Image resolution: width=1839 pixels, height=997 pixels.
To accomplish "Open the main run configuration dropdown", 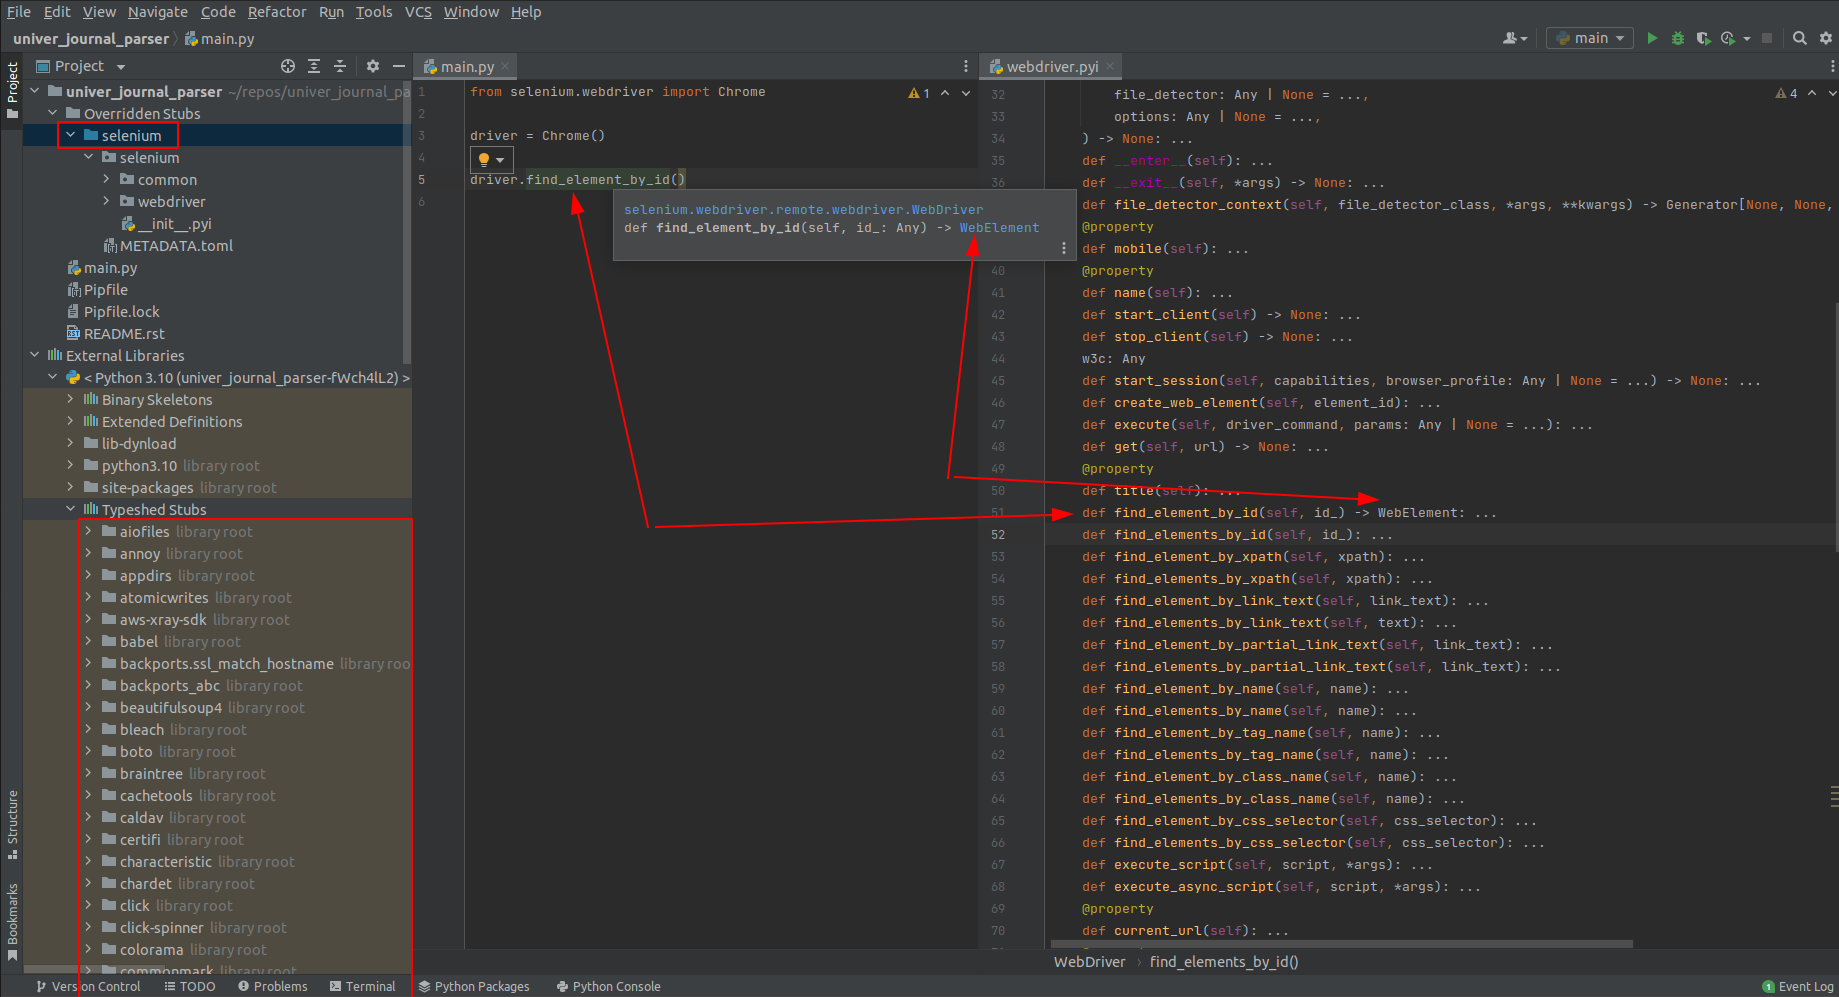I will click(x=1590, y=38).
